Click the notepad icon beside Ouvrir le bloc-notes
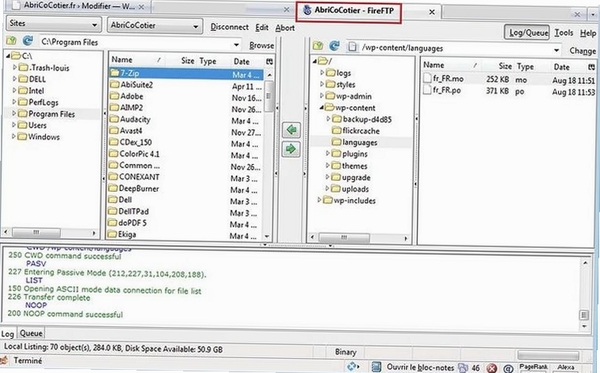 [377, 367]
